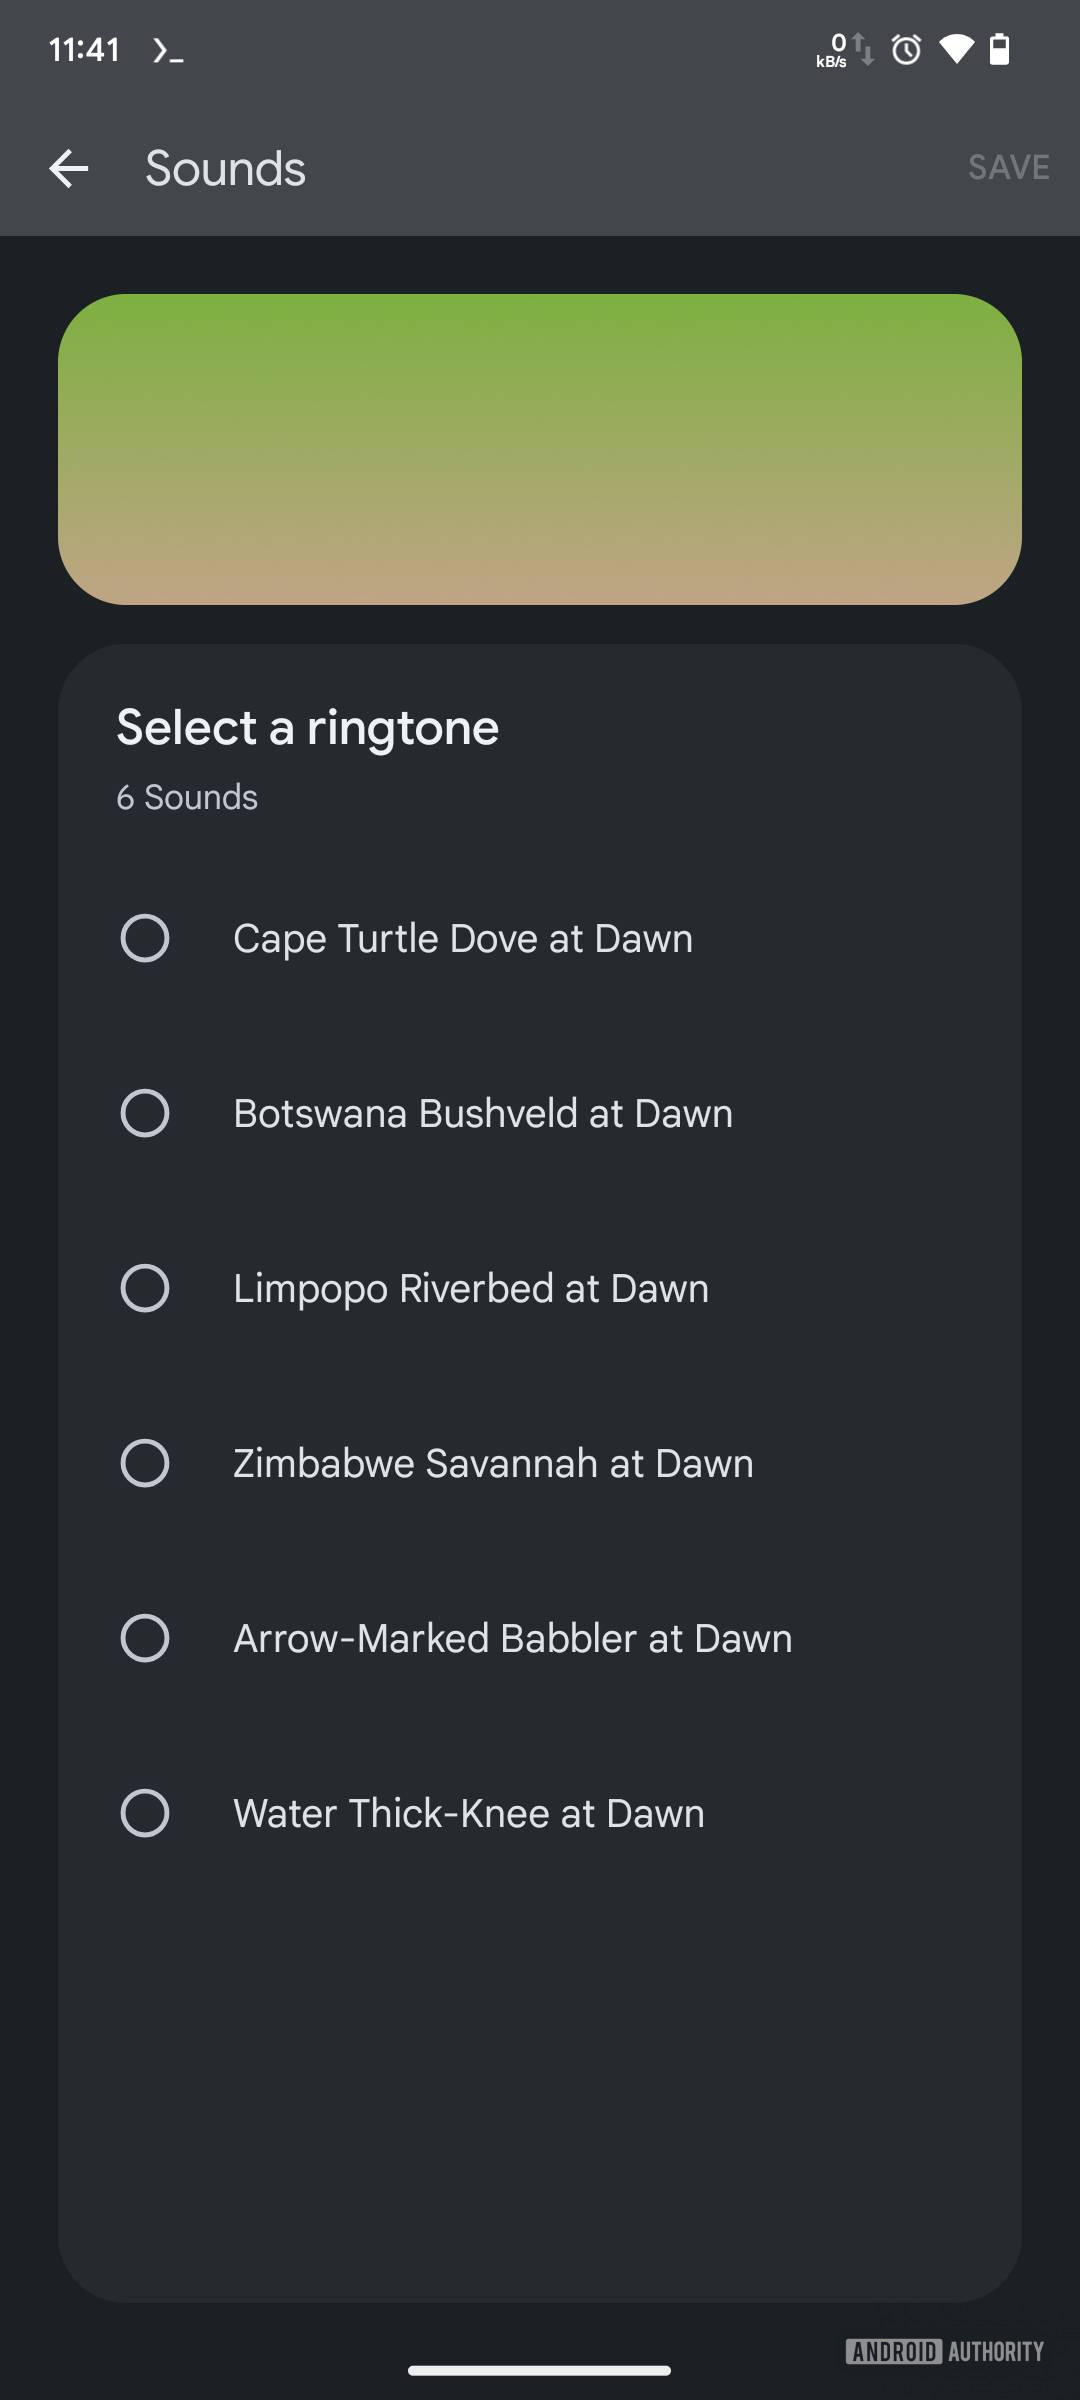The image size is (1080, 2400).
Task: Tap the green gradient preview banner
Action: coord(540,449)
